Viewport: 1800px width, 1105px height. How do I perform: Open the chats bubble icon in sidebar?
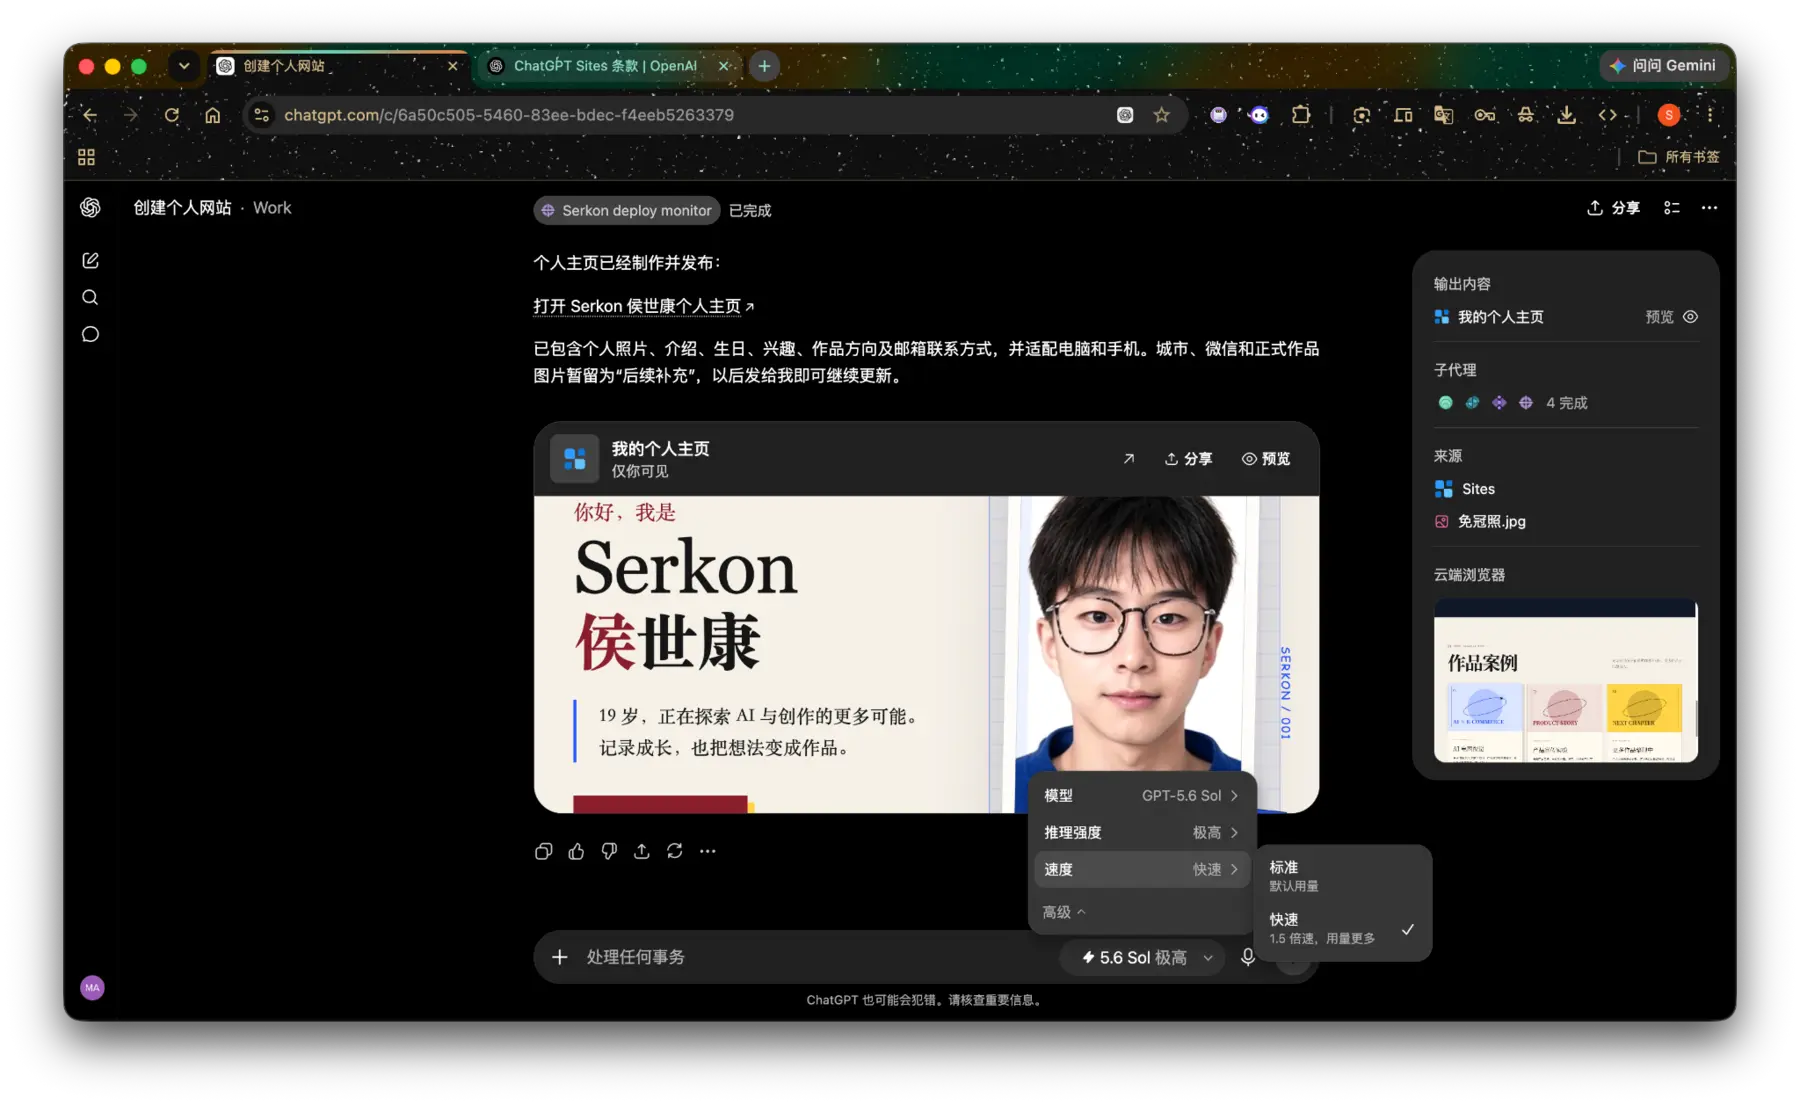[x=90, y=334]
